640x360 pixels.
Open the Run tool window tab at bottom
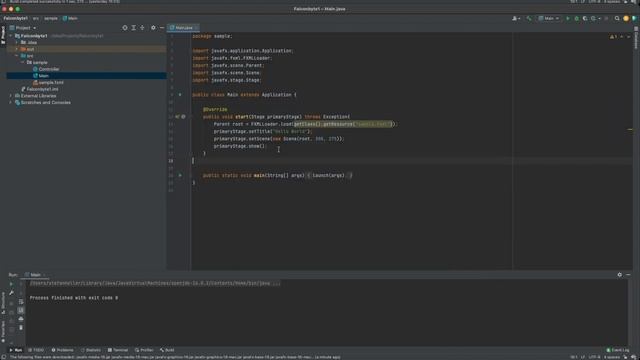point(16,350)
